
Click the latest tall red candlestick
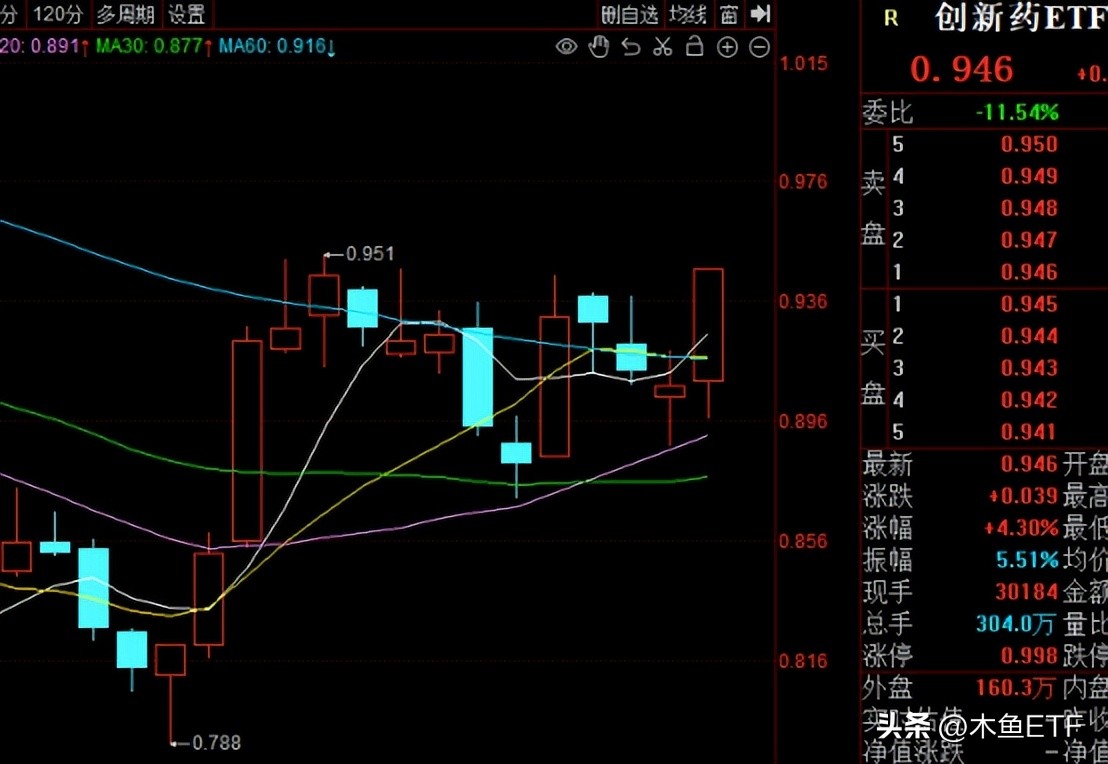pos(708,325)
